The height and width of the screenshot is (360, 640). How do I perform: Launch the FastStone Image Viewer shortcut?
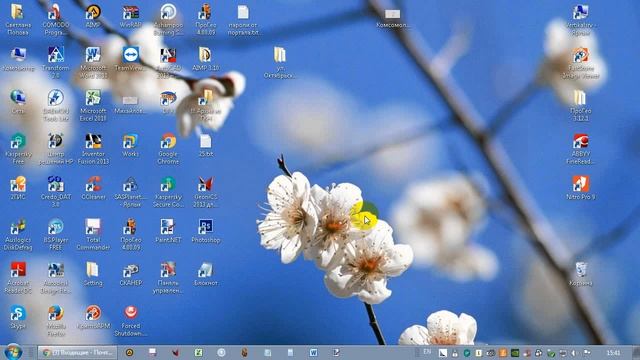click(580, 63)
